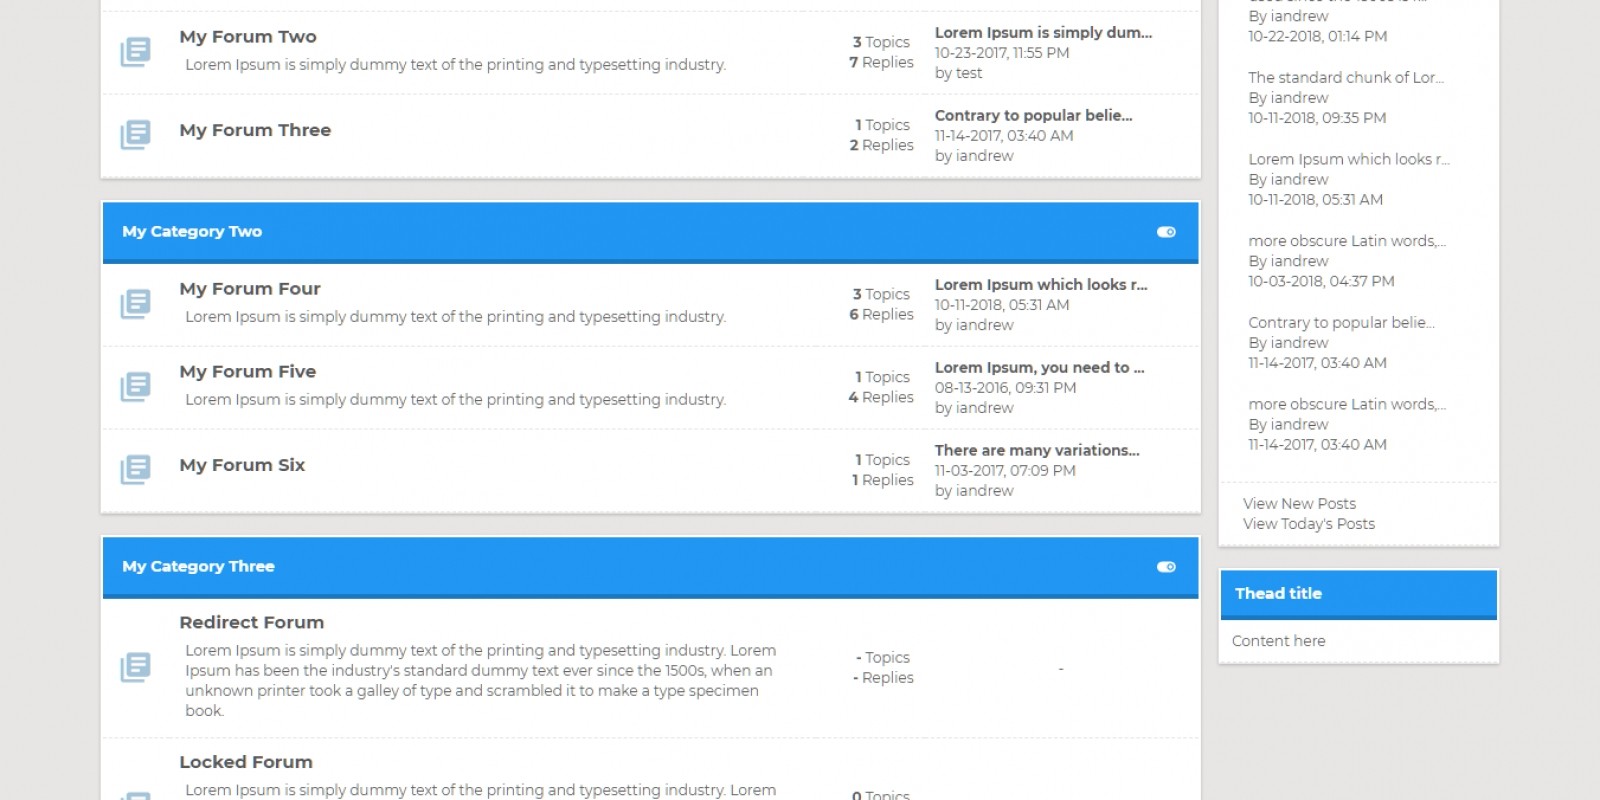The width and height of the screenshot is (1600, 800).
Task: Open last post "There are many variations..."
Action: tap(1036, 450)
